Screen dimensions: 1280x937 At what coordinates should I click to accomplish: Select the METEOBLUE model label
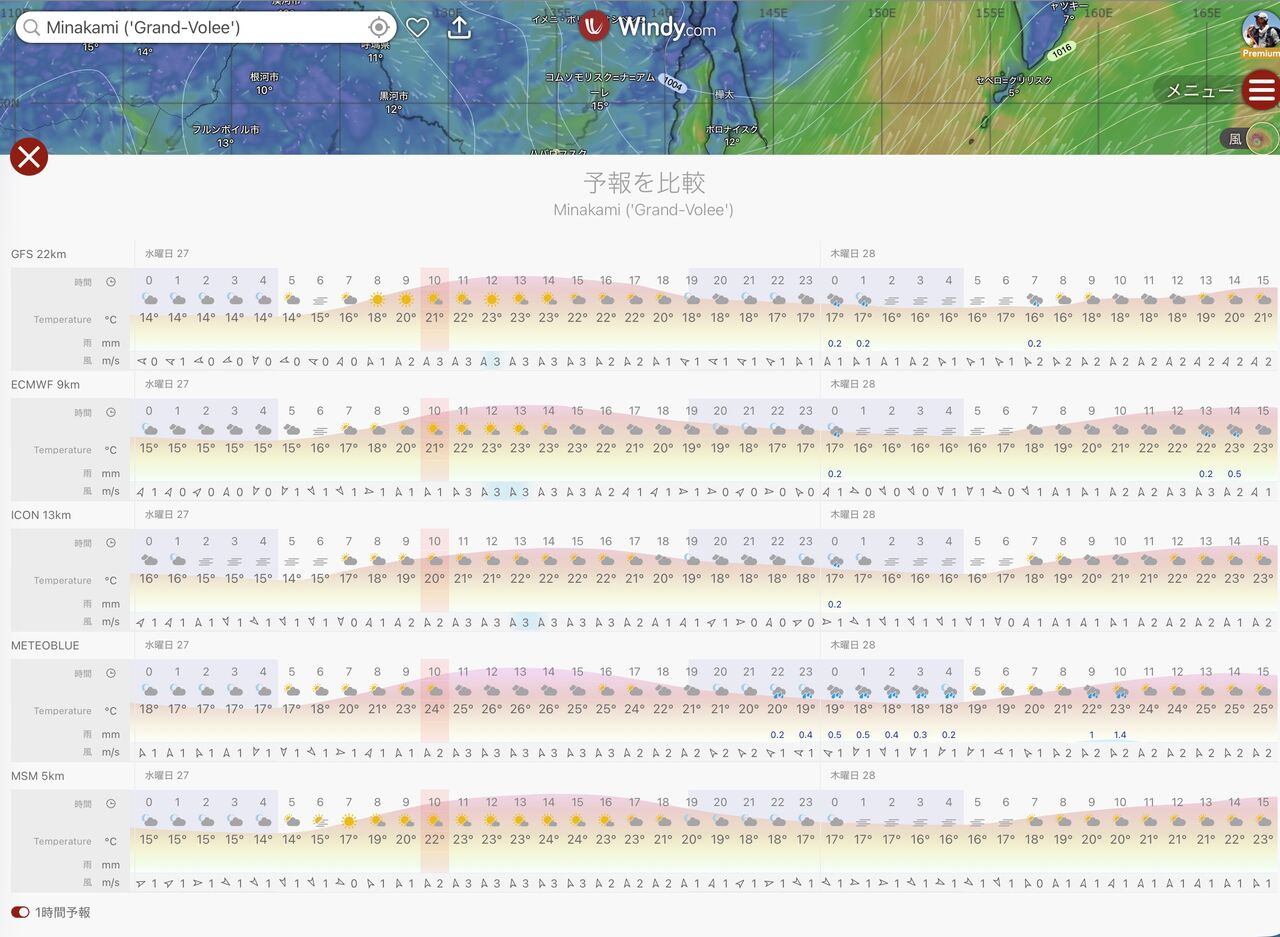click(x=45, y=645)
